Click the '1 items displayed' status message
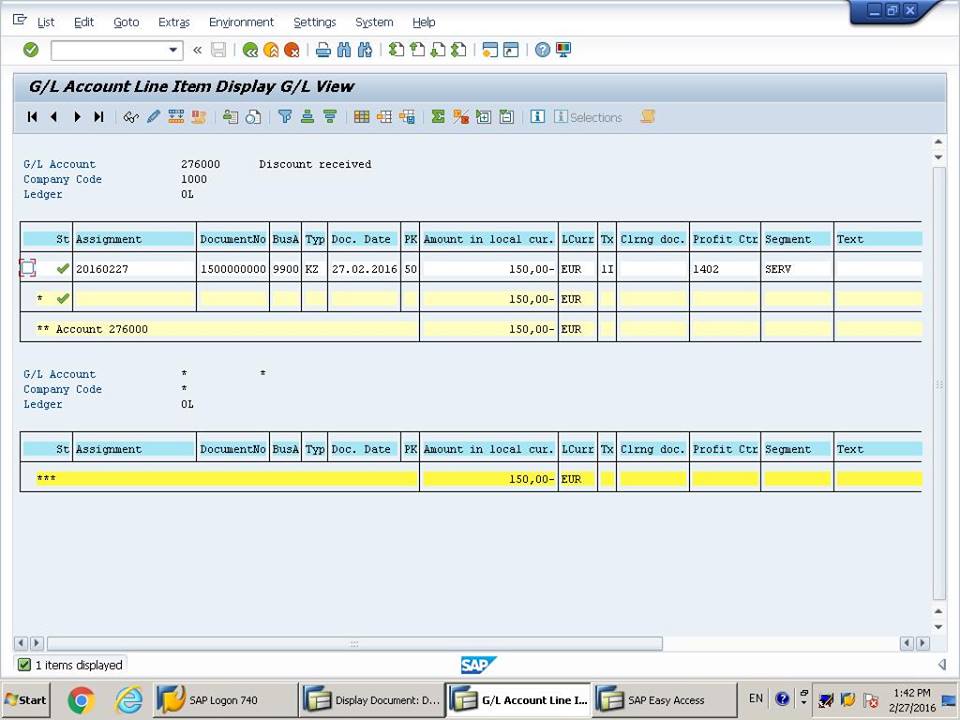Image resolution: width=960 pixels, height=720 pixels. [x=78, y=665]
